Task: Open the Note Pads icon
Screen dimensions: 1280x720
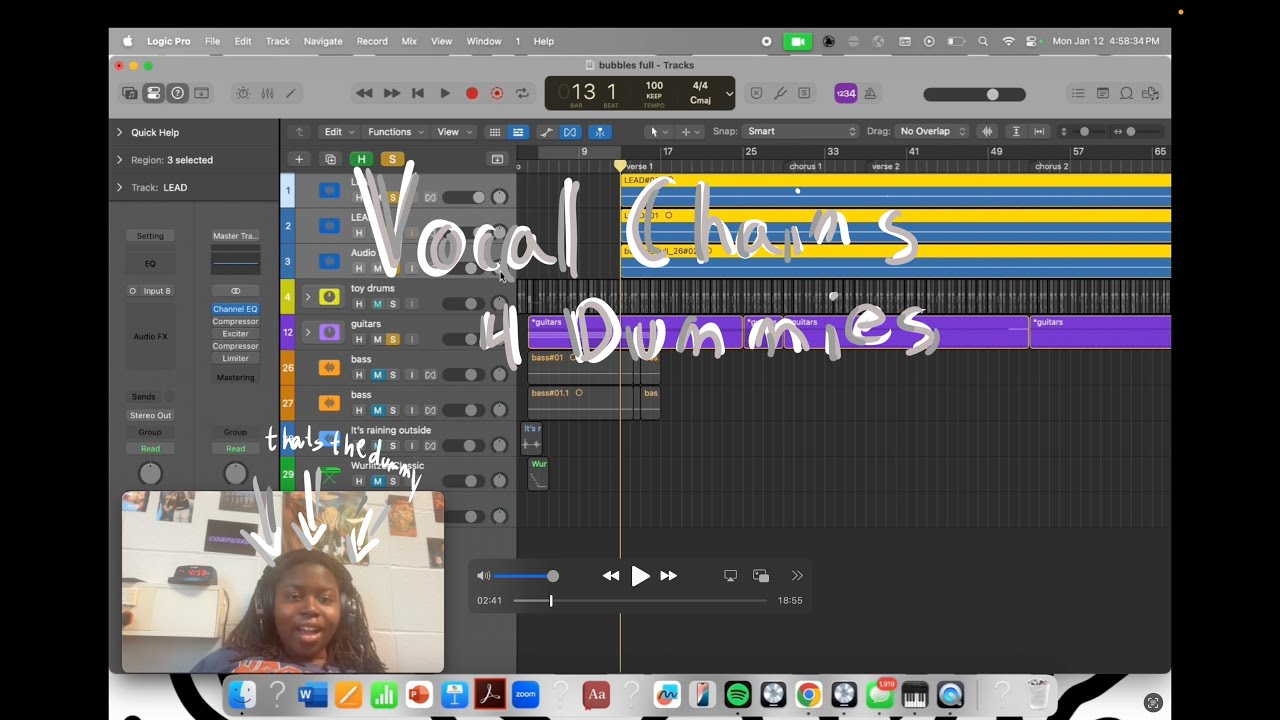Action: [1102, 93]
